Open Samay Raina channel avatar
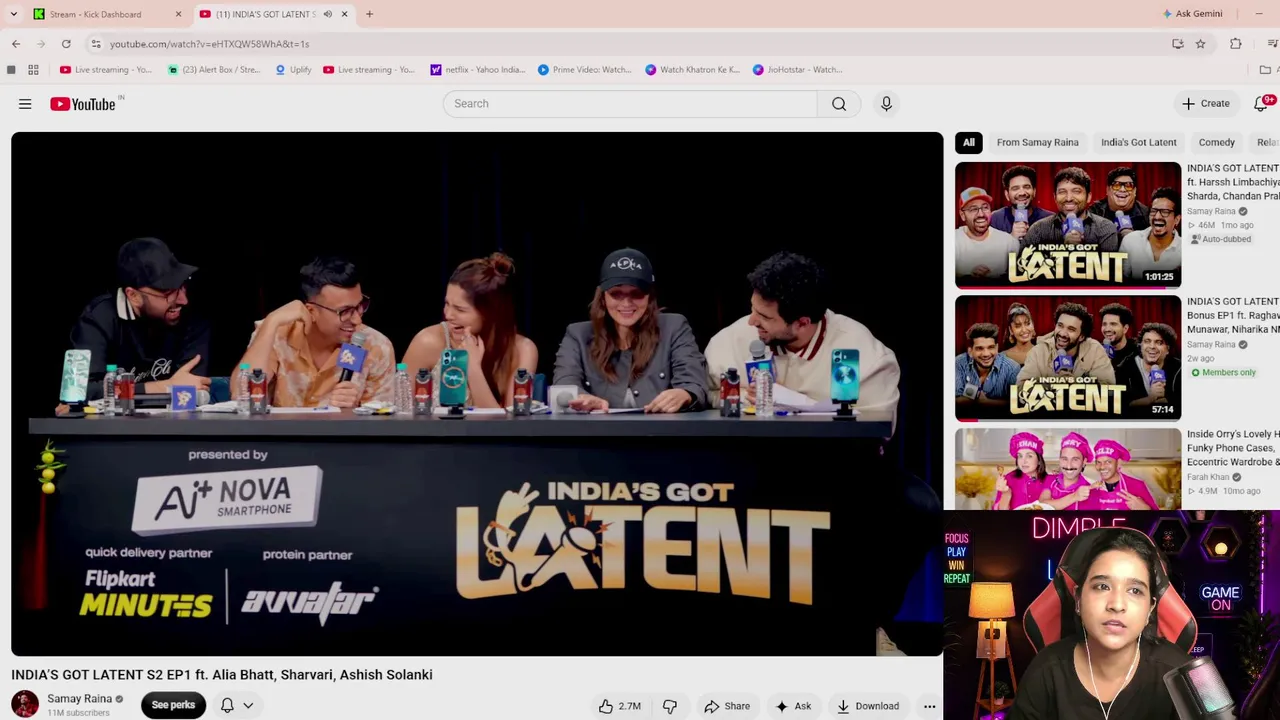This screenshot has height=720, width=1280. 25,705
